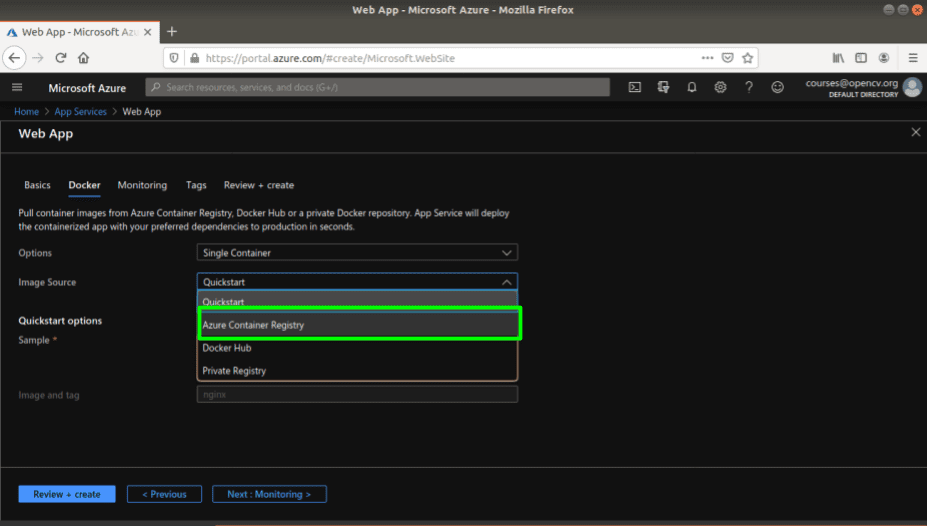The height and width of the screenshot is (526, 929).
Task: Save page to Pocket
Action: click(728, 58)
